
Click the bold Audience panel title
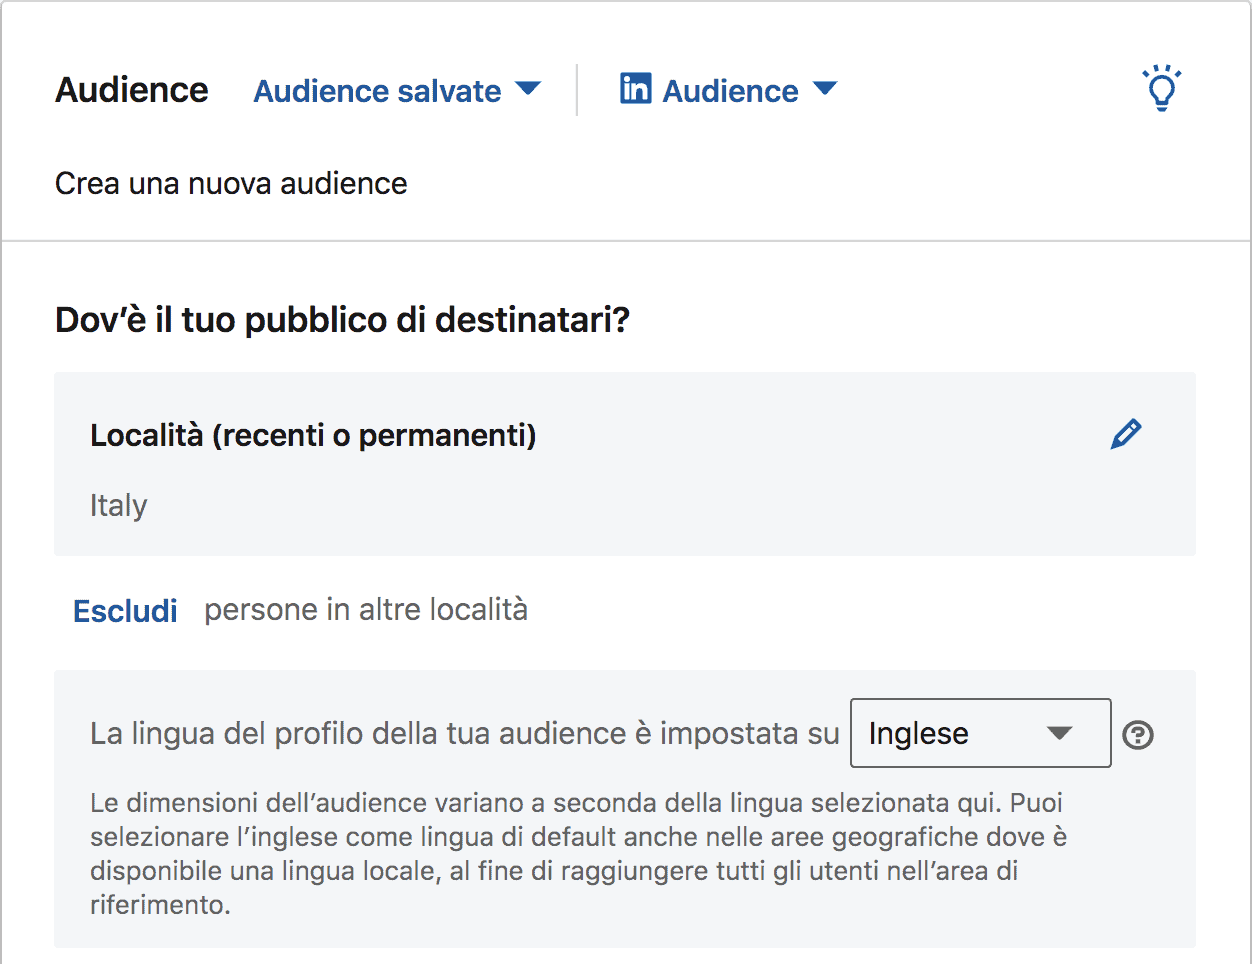coord(132,90)
